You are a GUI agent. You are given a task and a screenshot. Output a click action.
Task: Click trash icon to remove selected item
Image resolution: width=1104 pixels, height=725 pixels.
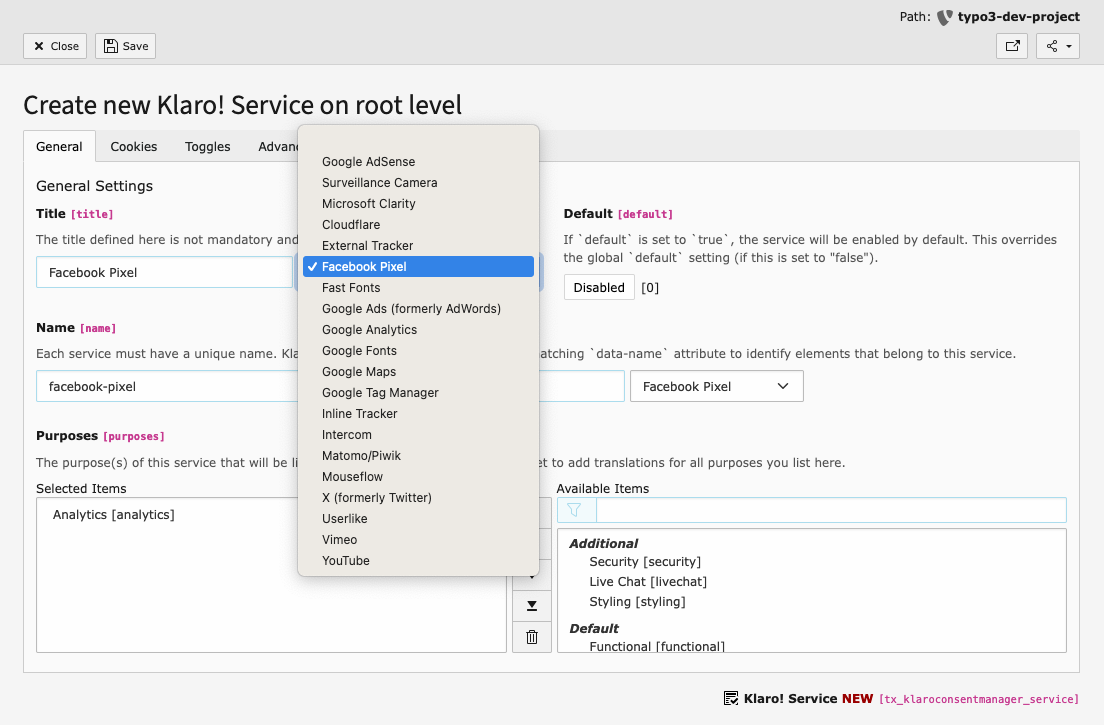[x=532, y=637]
